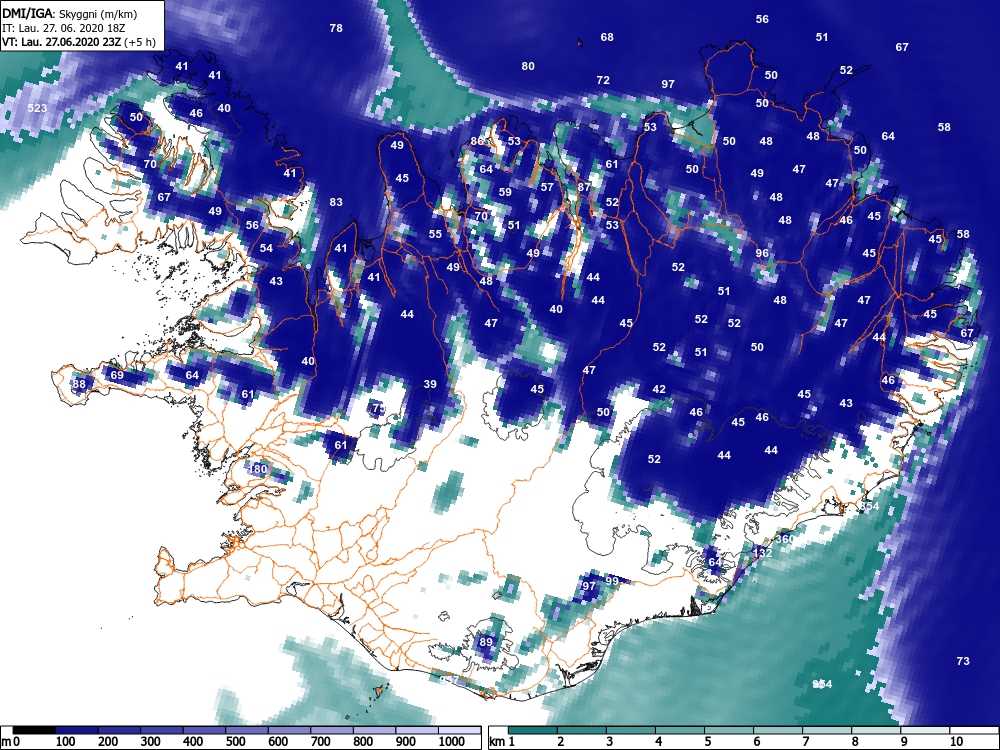Click the map value '69'

[117, 375]
